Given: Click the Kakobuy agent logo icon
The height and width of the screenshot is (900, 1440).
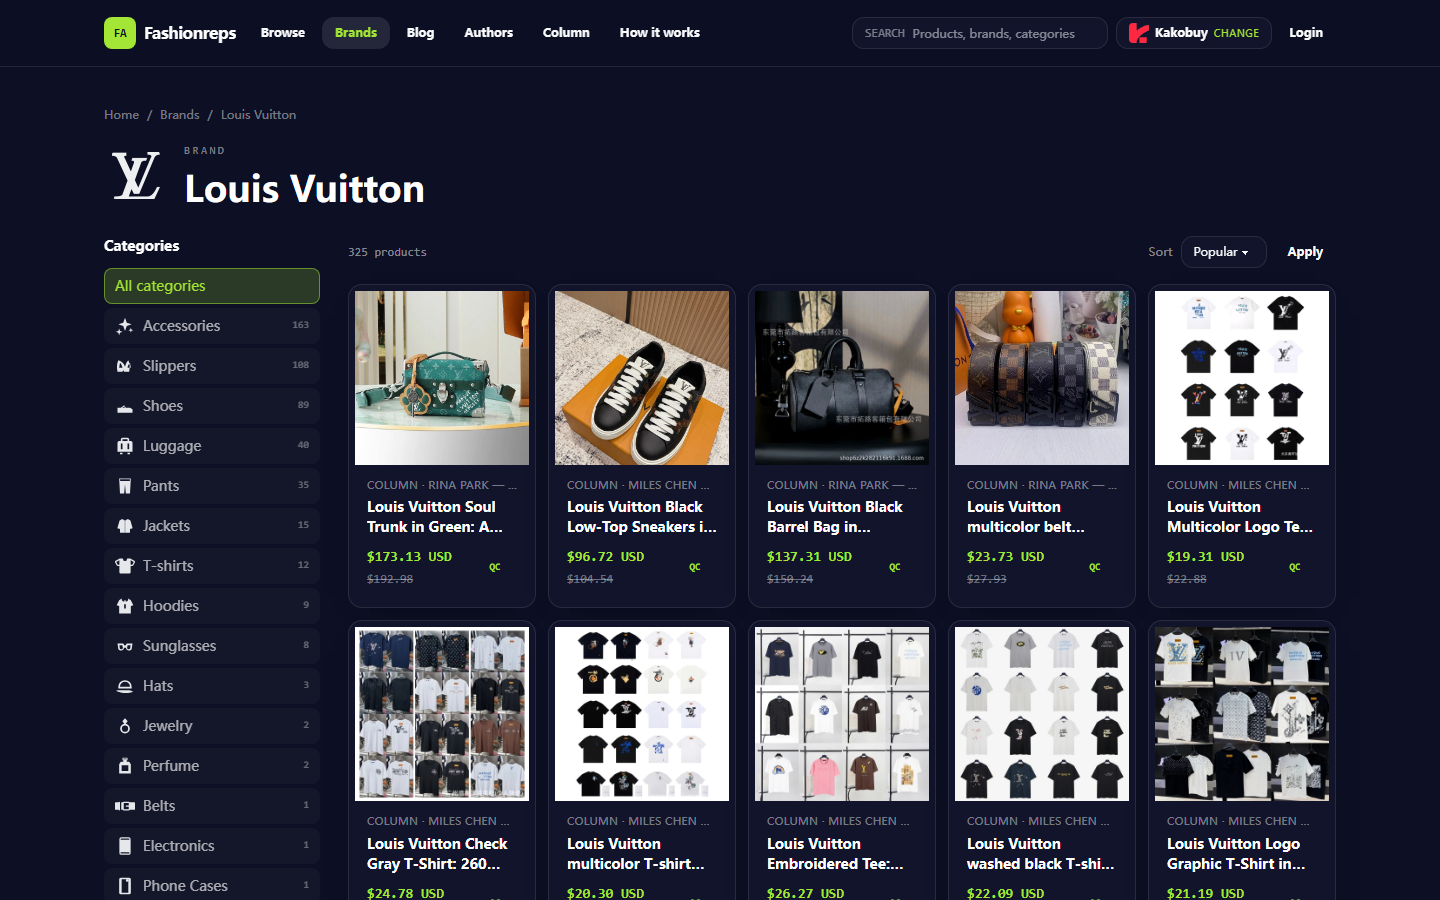Looking at the screenshot, I should pos(1138,33).
